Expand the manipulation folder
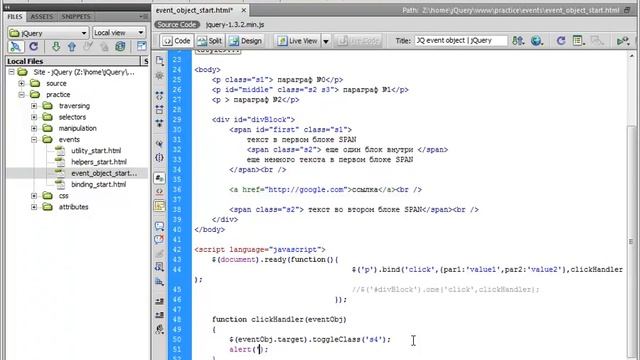640x360 pixels. 34,128
